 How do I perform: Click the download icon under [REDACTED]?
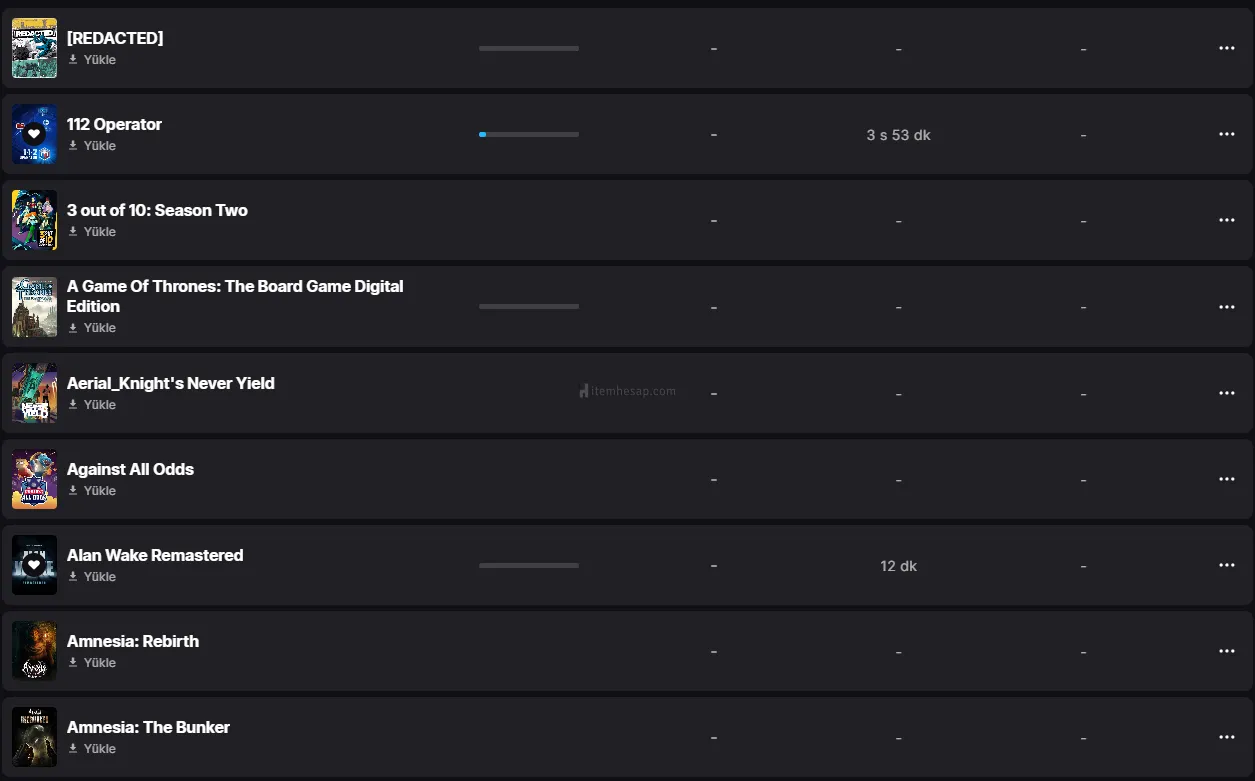73,60
